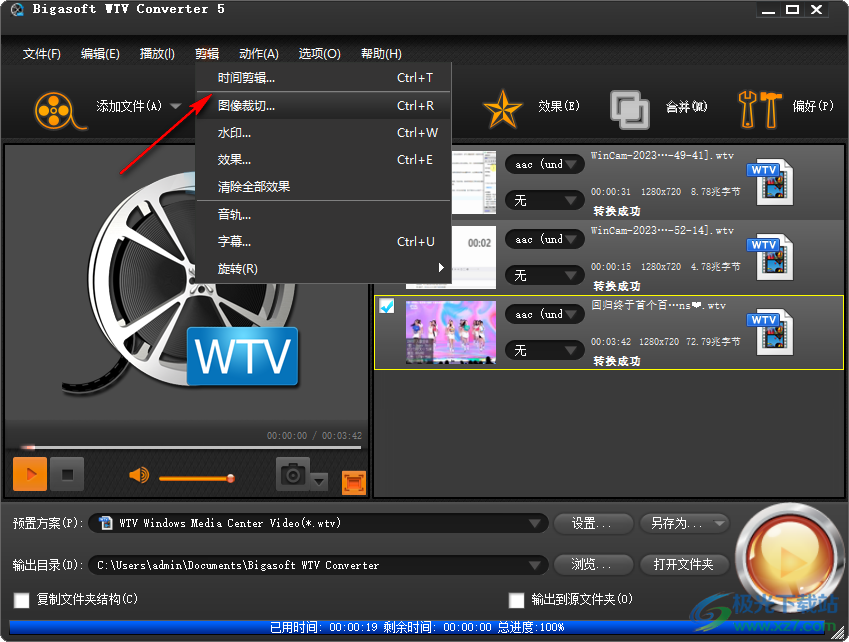Click WTV format icon of third file row

[770, 332]
